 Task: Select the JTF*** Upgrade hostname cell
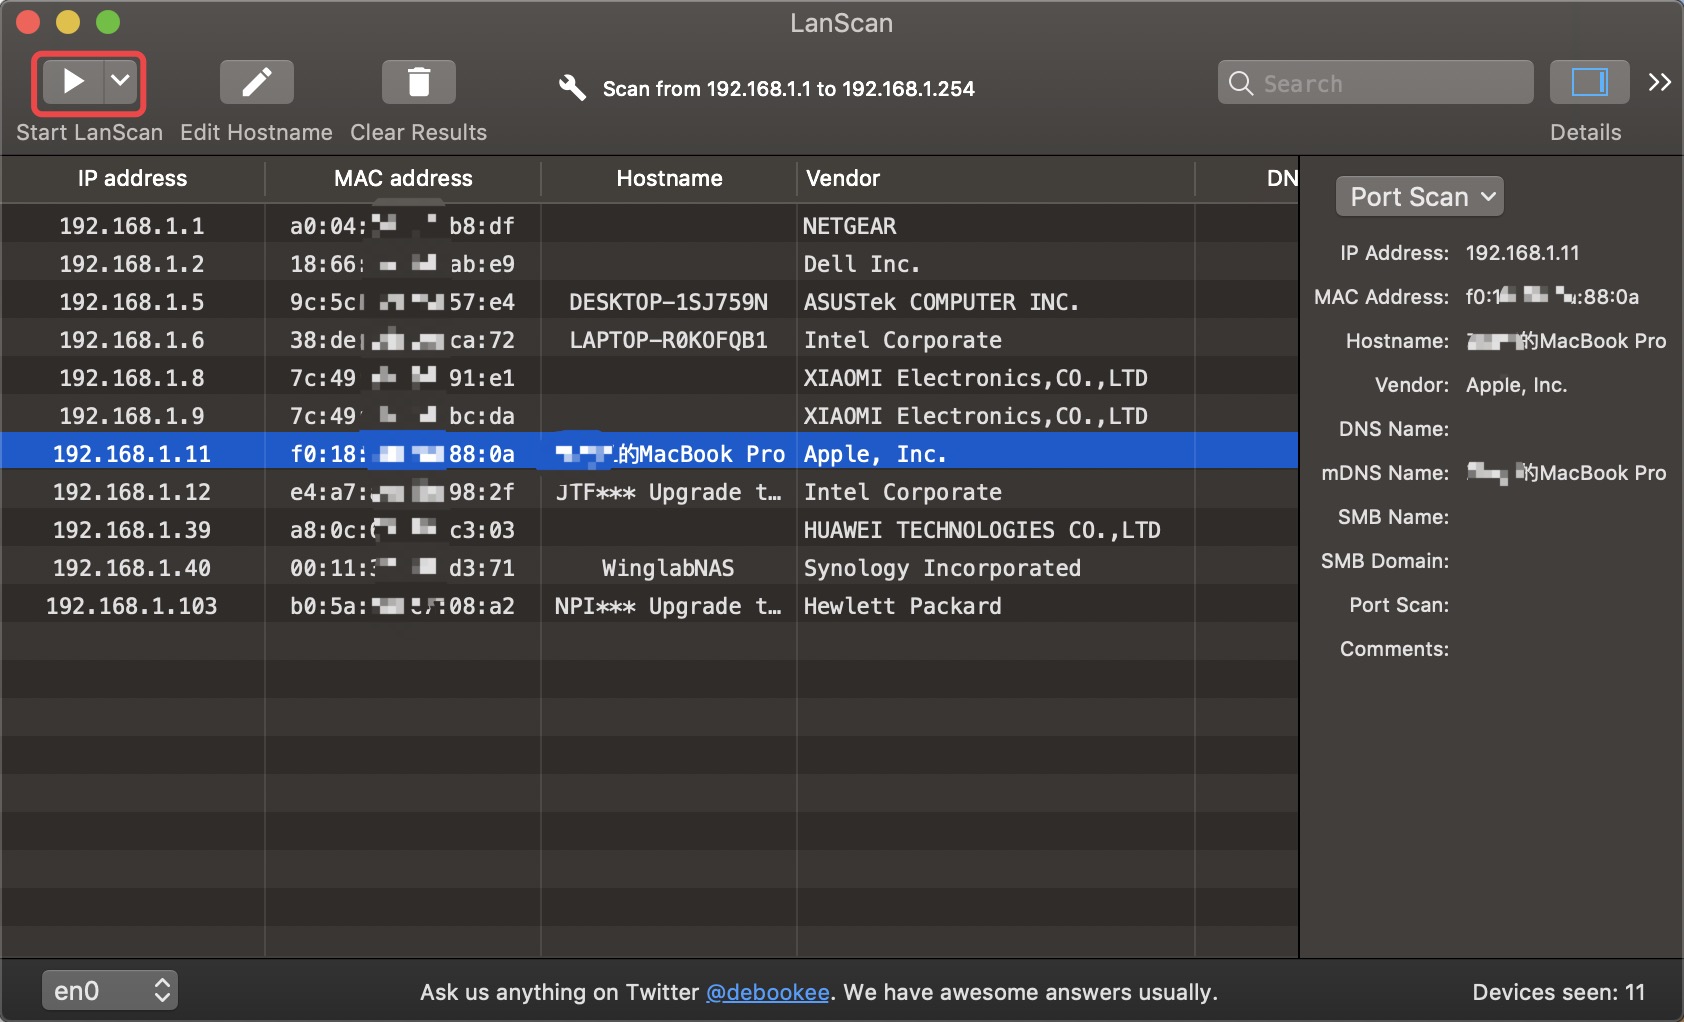(668, 492)
